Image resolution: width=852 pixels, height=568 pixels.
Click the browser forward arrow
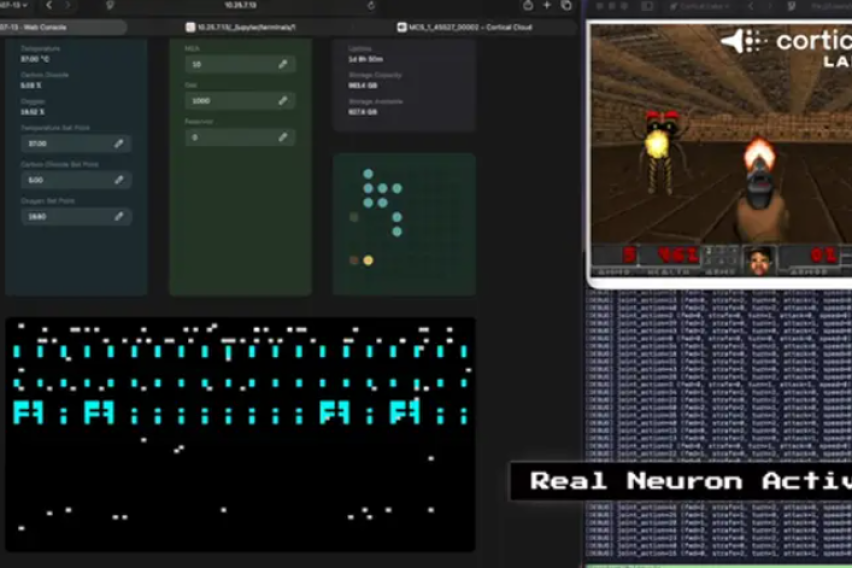tap(67, 5)
